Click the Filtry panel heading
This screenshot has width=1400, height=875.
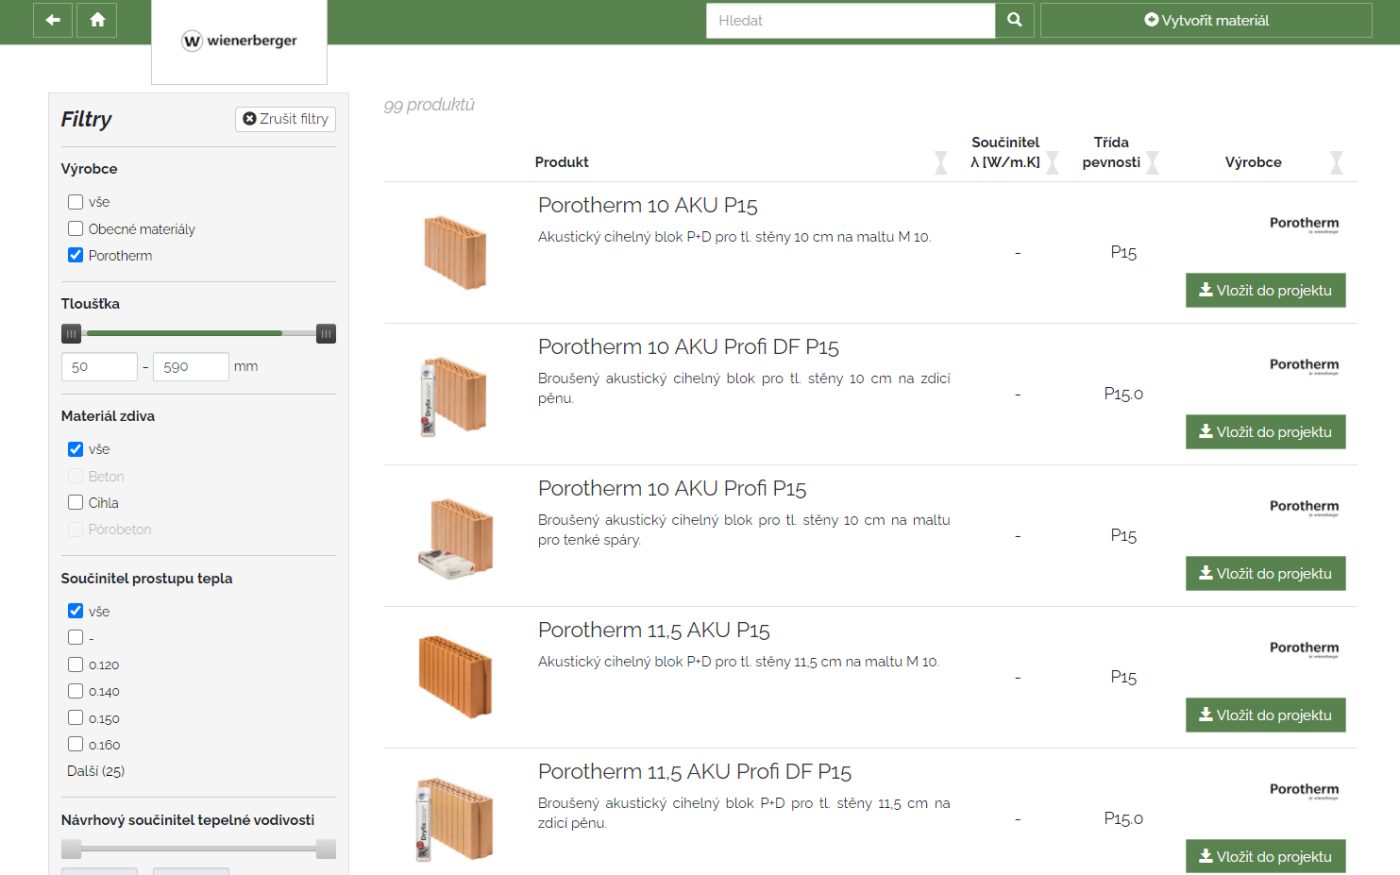pos(86,118)
